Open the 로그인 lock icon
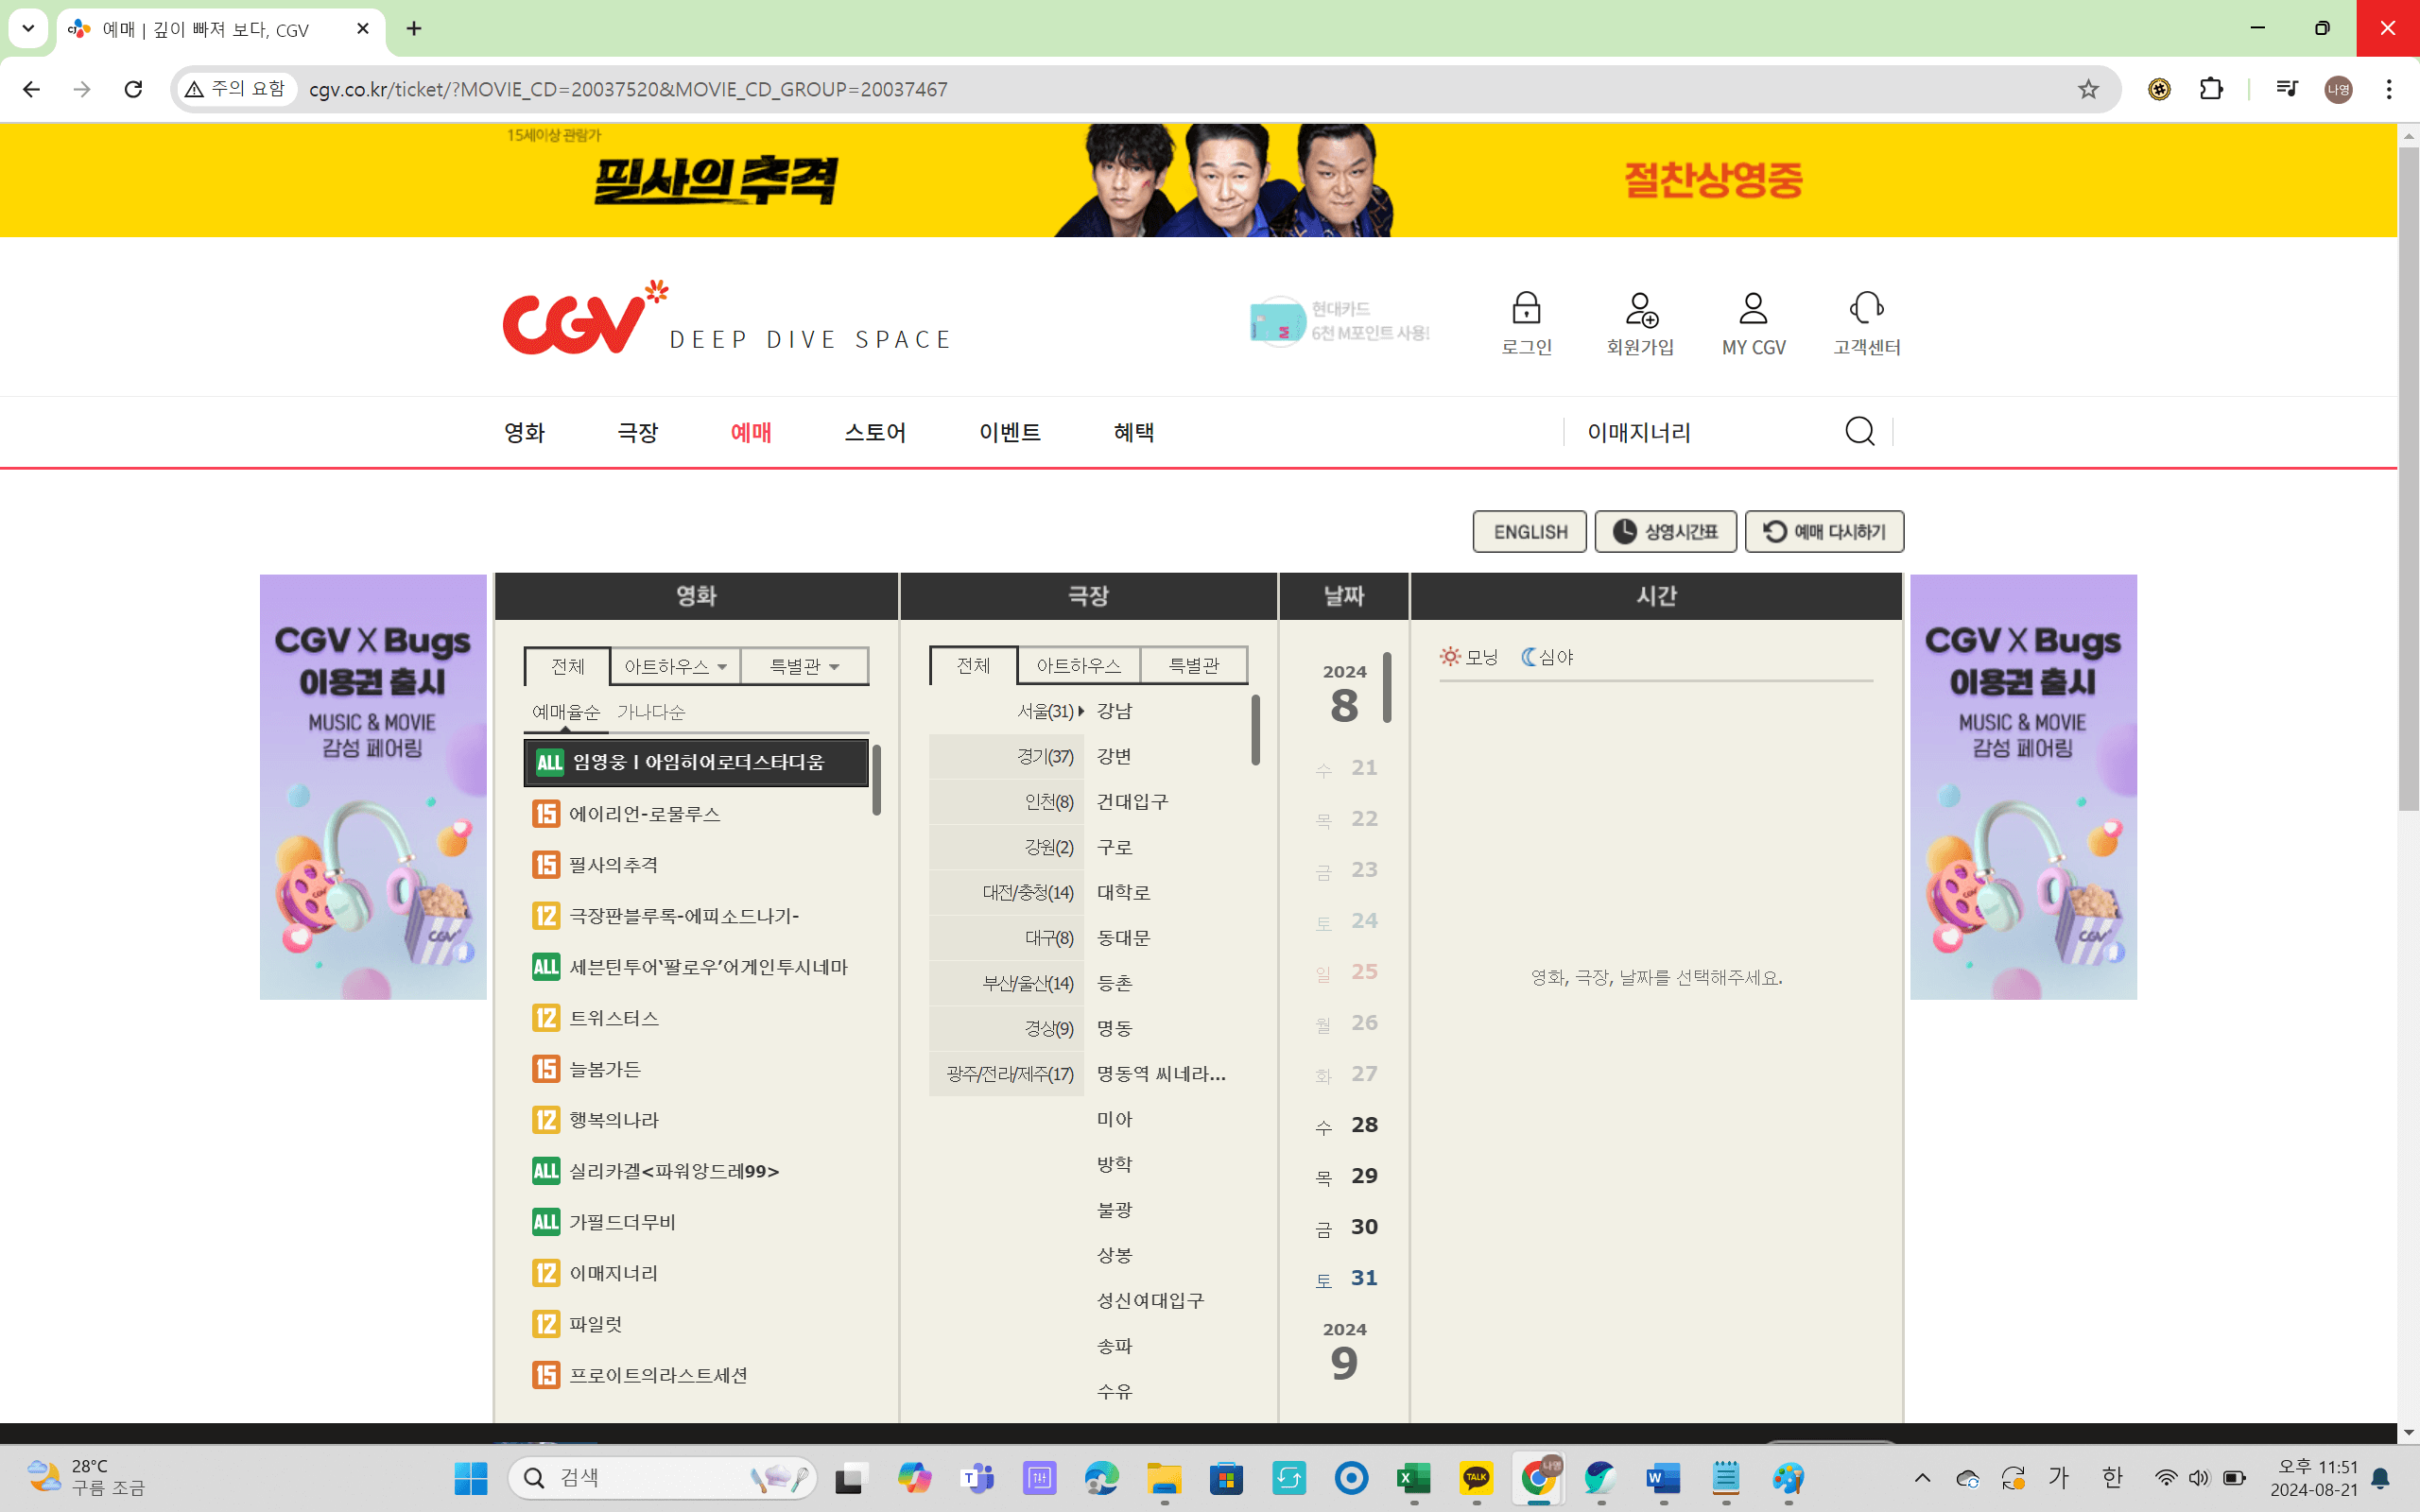Screen dimensions: 2420x1512 coord(1526,308)
